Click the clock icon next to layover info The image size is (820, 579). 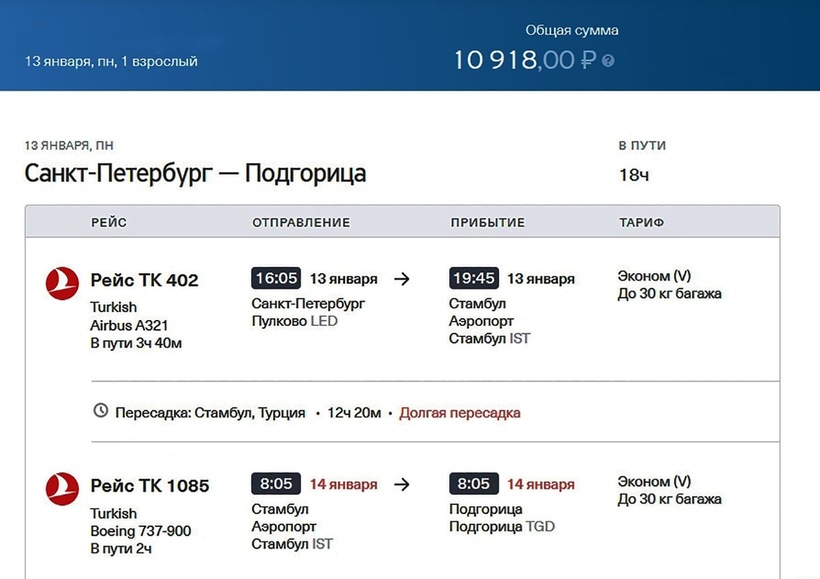point(100,411)
